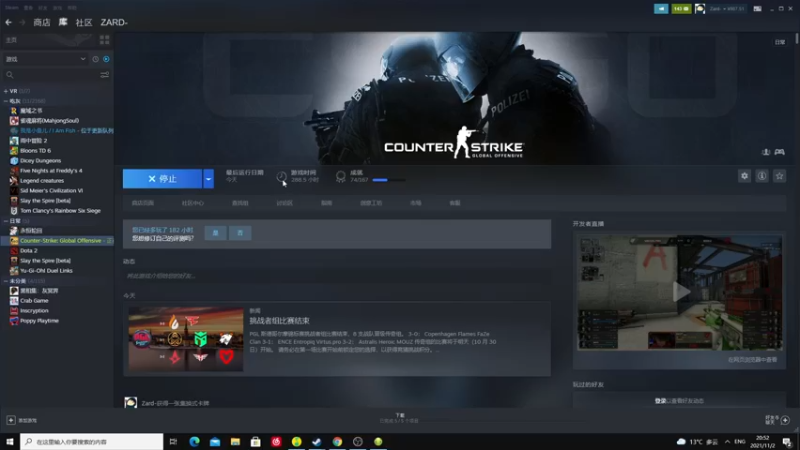Open Google Chrome from taskbar
The image size is (800, 450).
pos(337,441)
